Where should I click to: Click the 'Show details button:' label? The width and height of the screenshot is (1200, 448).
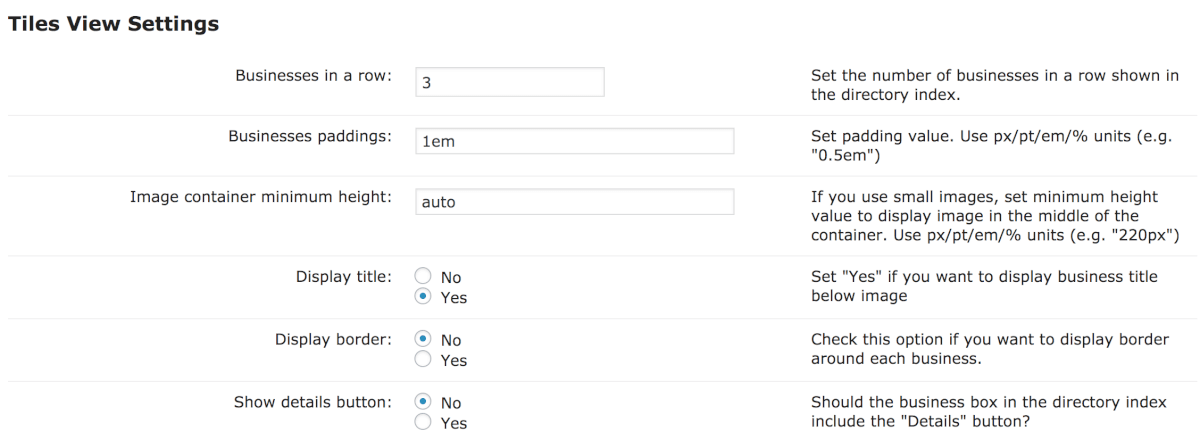click(x=312, y=402)
